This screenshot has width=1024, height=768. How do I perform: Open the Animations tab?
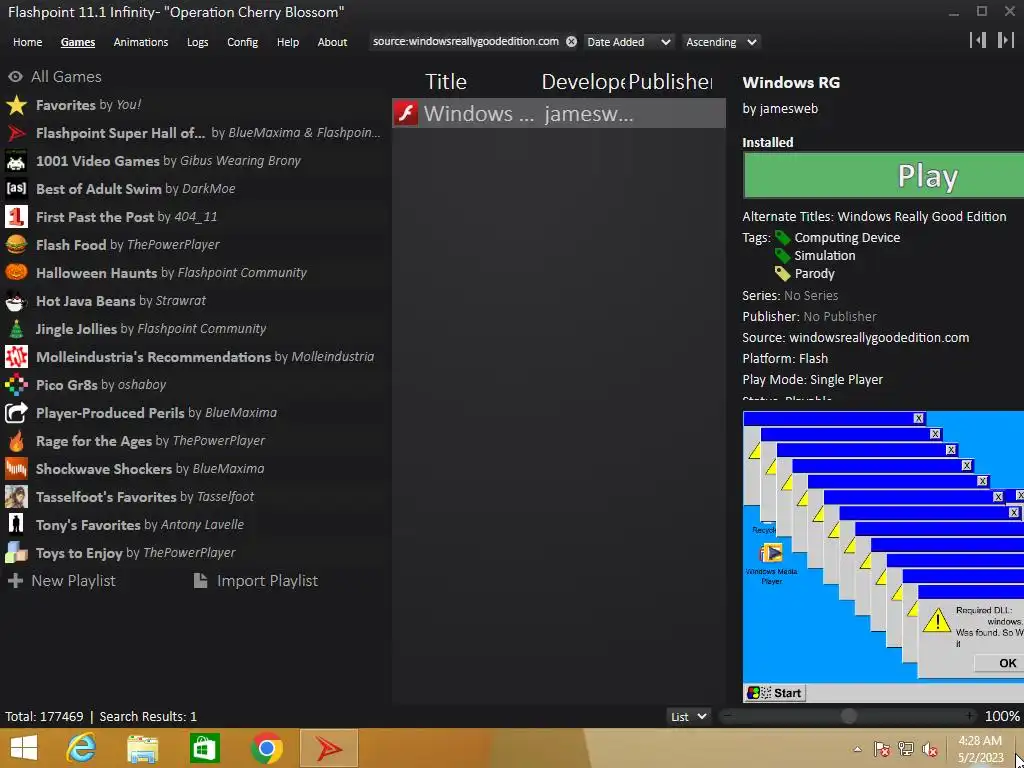coord(140,42)
